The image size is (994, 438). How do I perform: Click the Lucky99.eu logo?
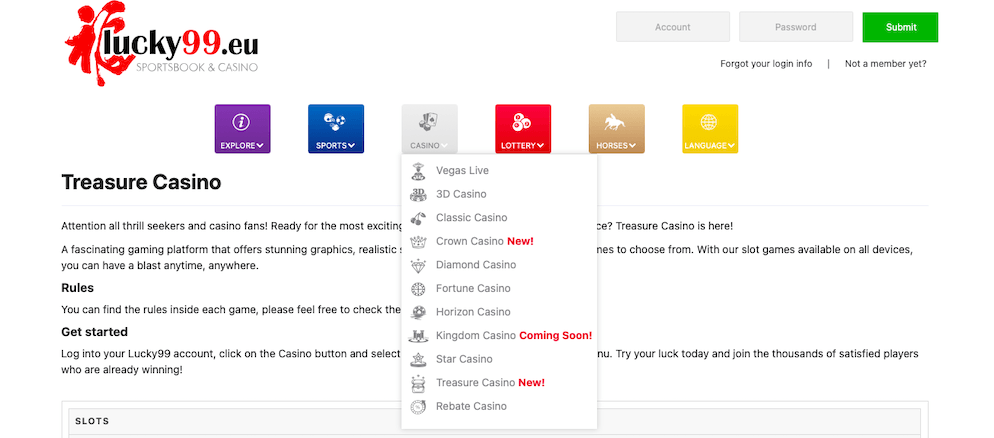pos(161,44)
